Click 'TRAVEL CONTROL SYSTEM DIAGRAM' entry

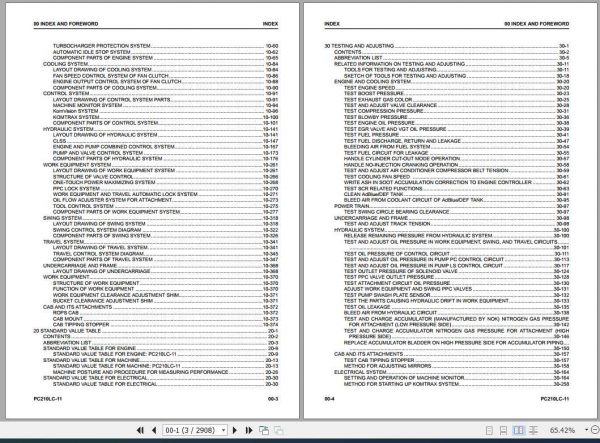[98, 254]
